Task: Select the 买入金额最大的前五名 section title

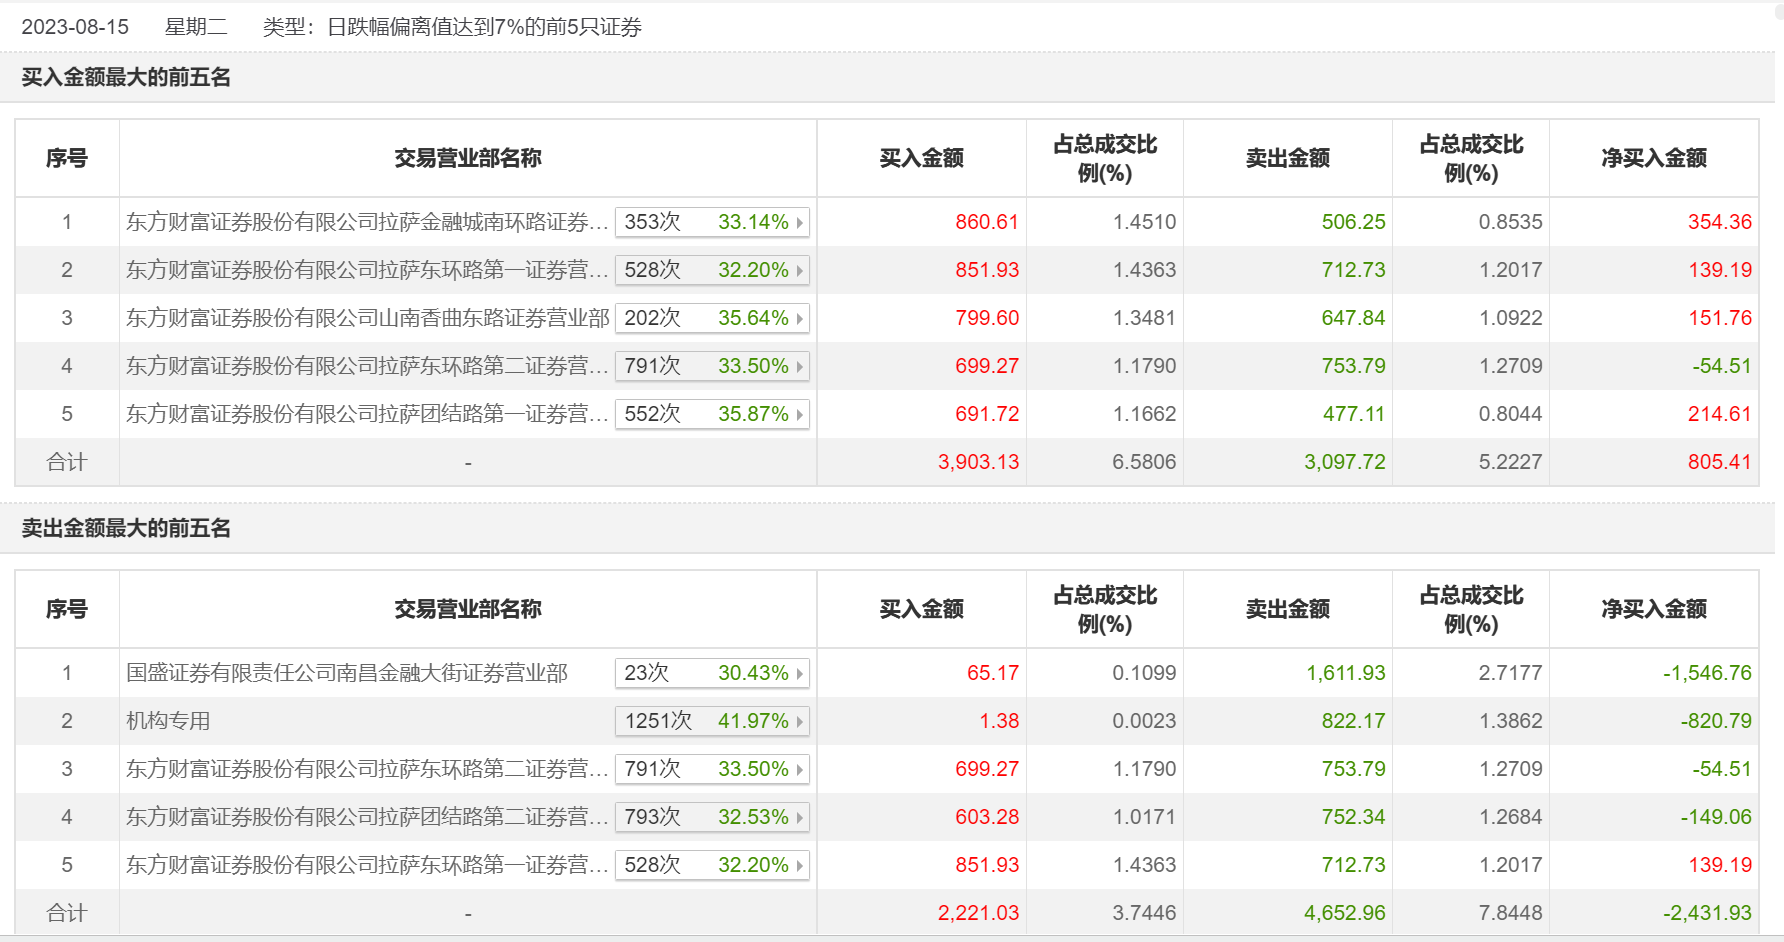Action: click(126, 77)
